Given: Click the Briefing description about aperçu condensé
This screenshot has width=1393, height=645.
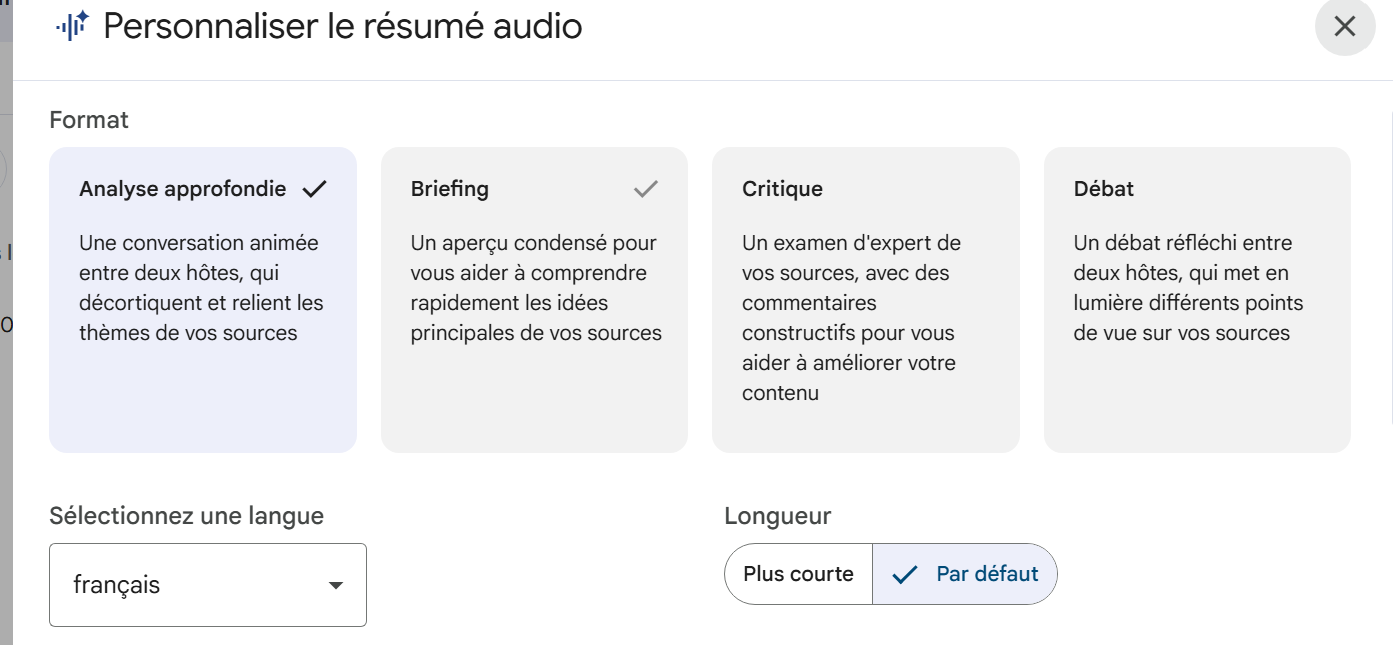Looking at the screenshot, I should coord(535,288).
